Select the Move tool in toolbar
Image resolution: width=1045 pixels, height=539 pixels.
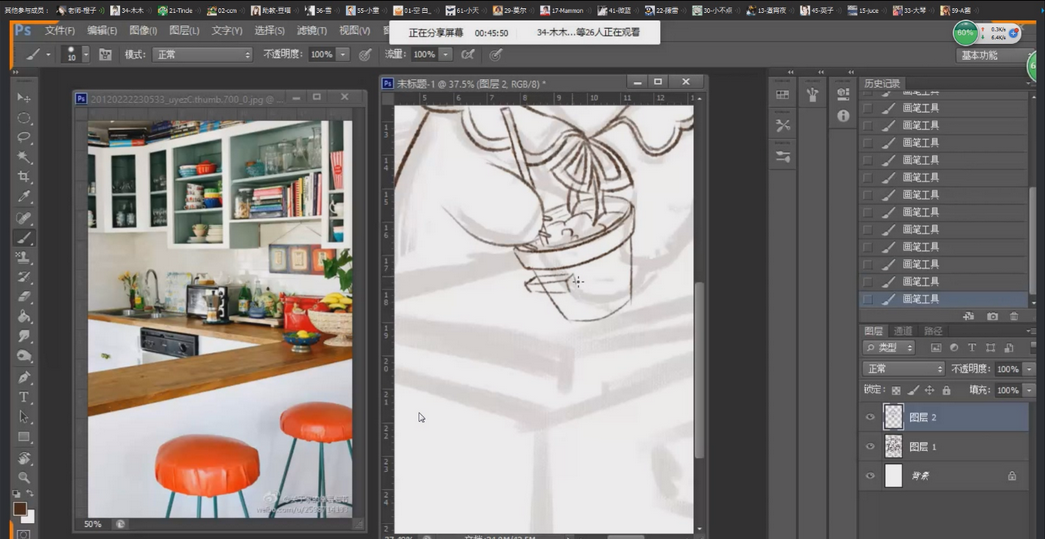(x=24, y=98)
